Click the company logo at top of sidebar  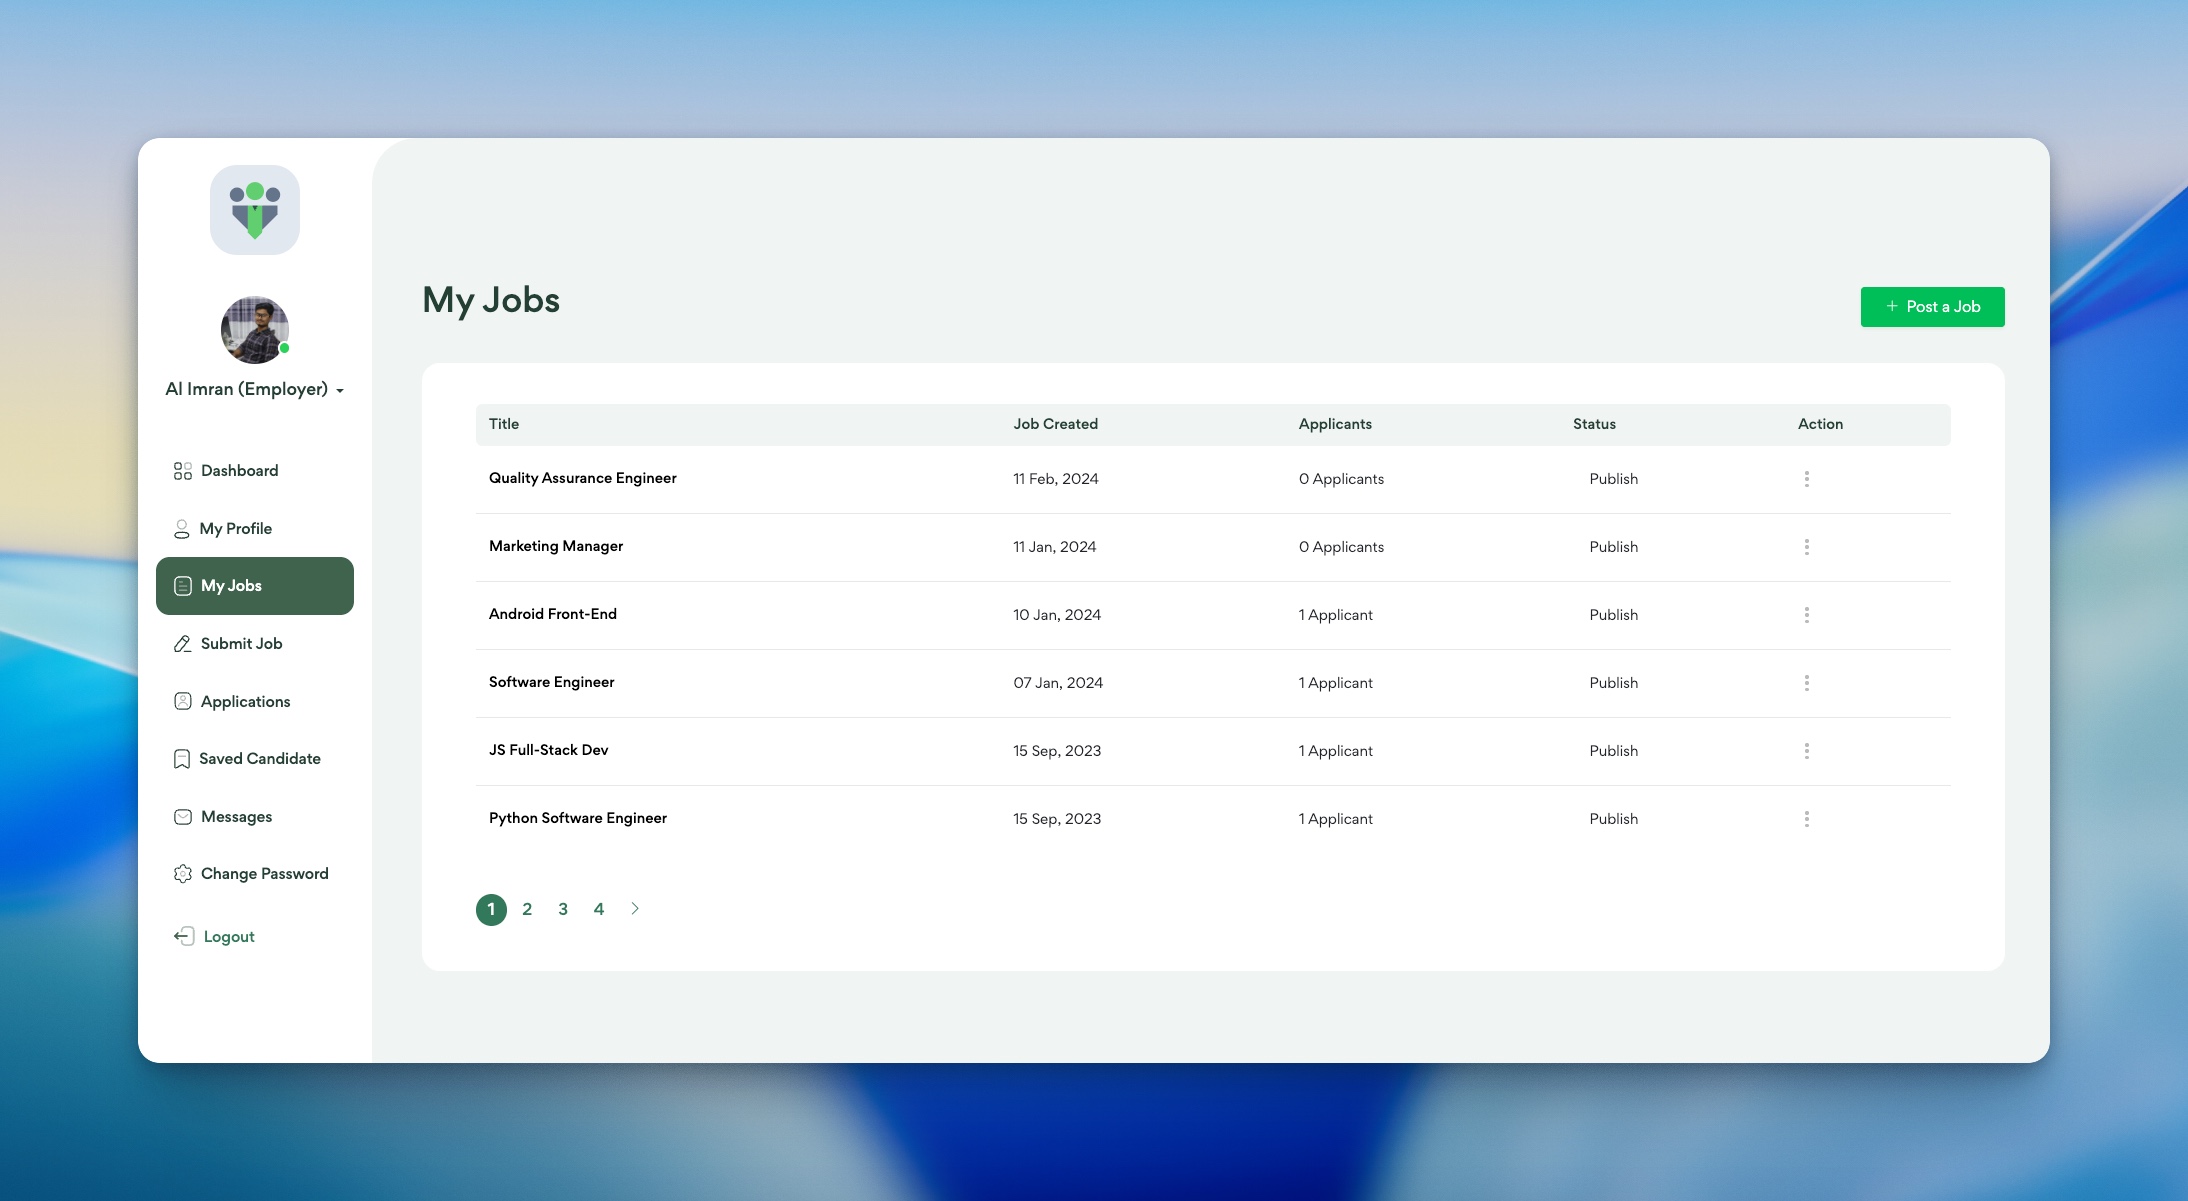[255, 210]
